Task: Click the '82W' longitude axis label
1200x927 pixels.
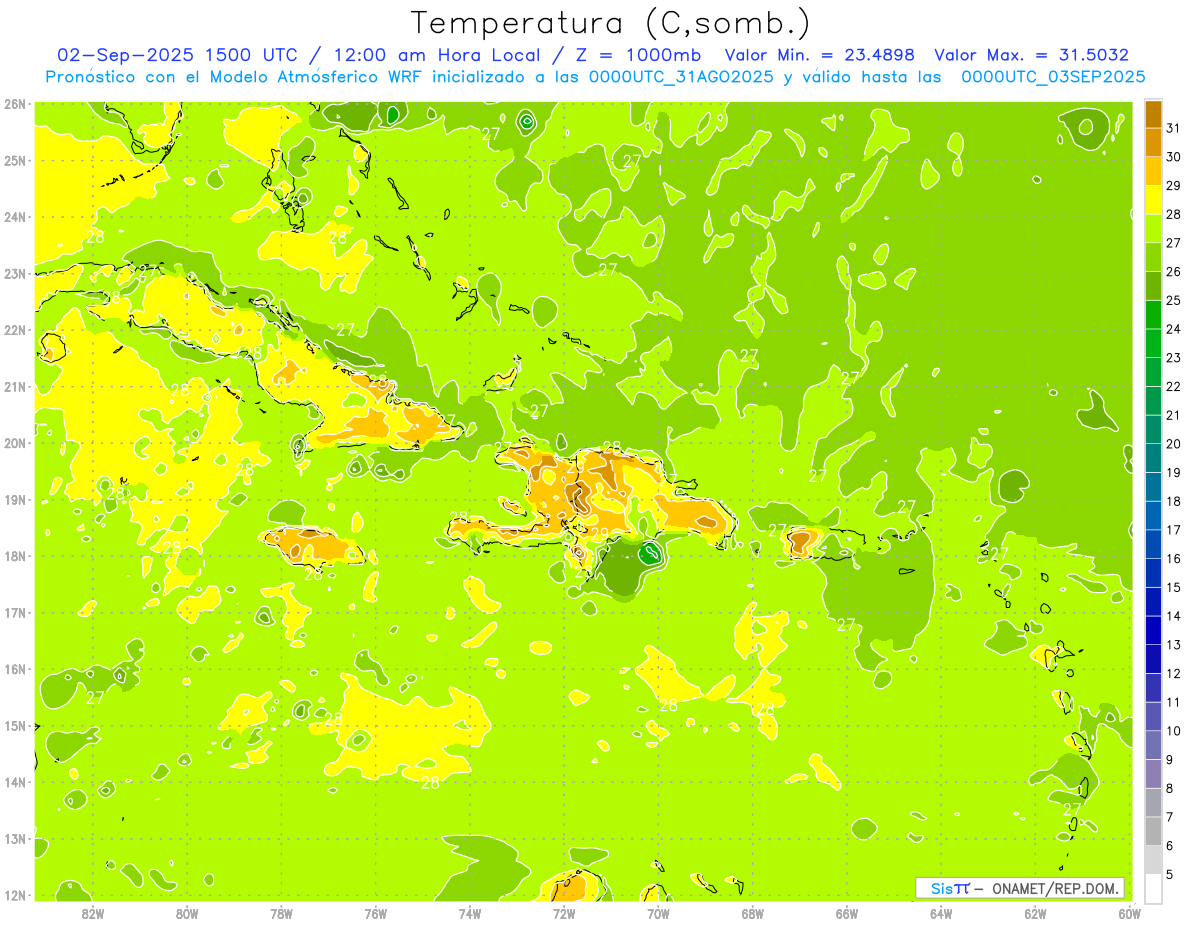Action: click(x=93, y=913)
